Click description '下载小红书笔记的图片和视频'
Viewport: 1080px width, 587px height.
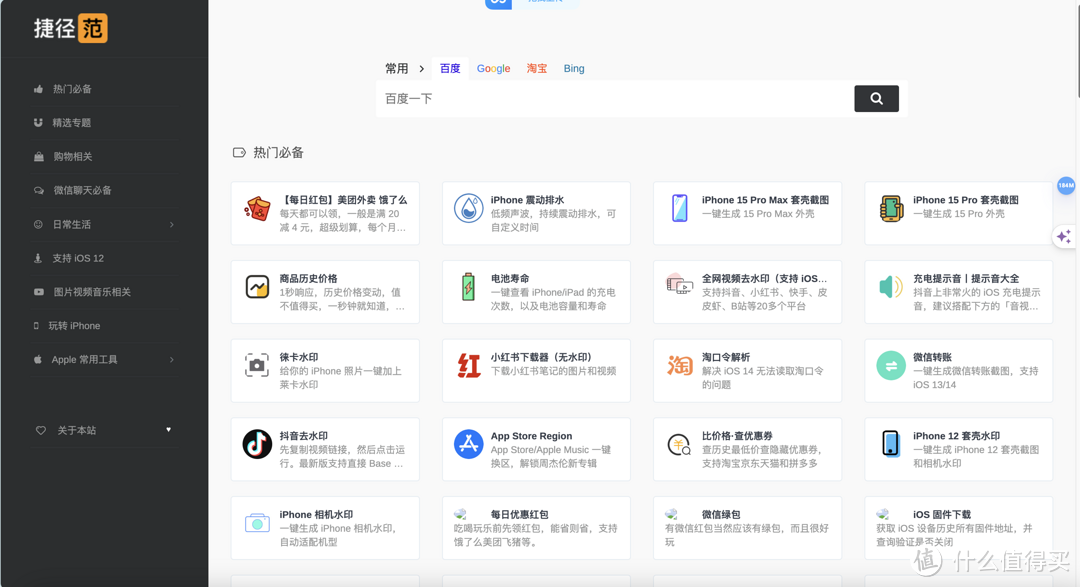pos(553,371)
